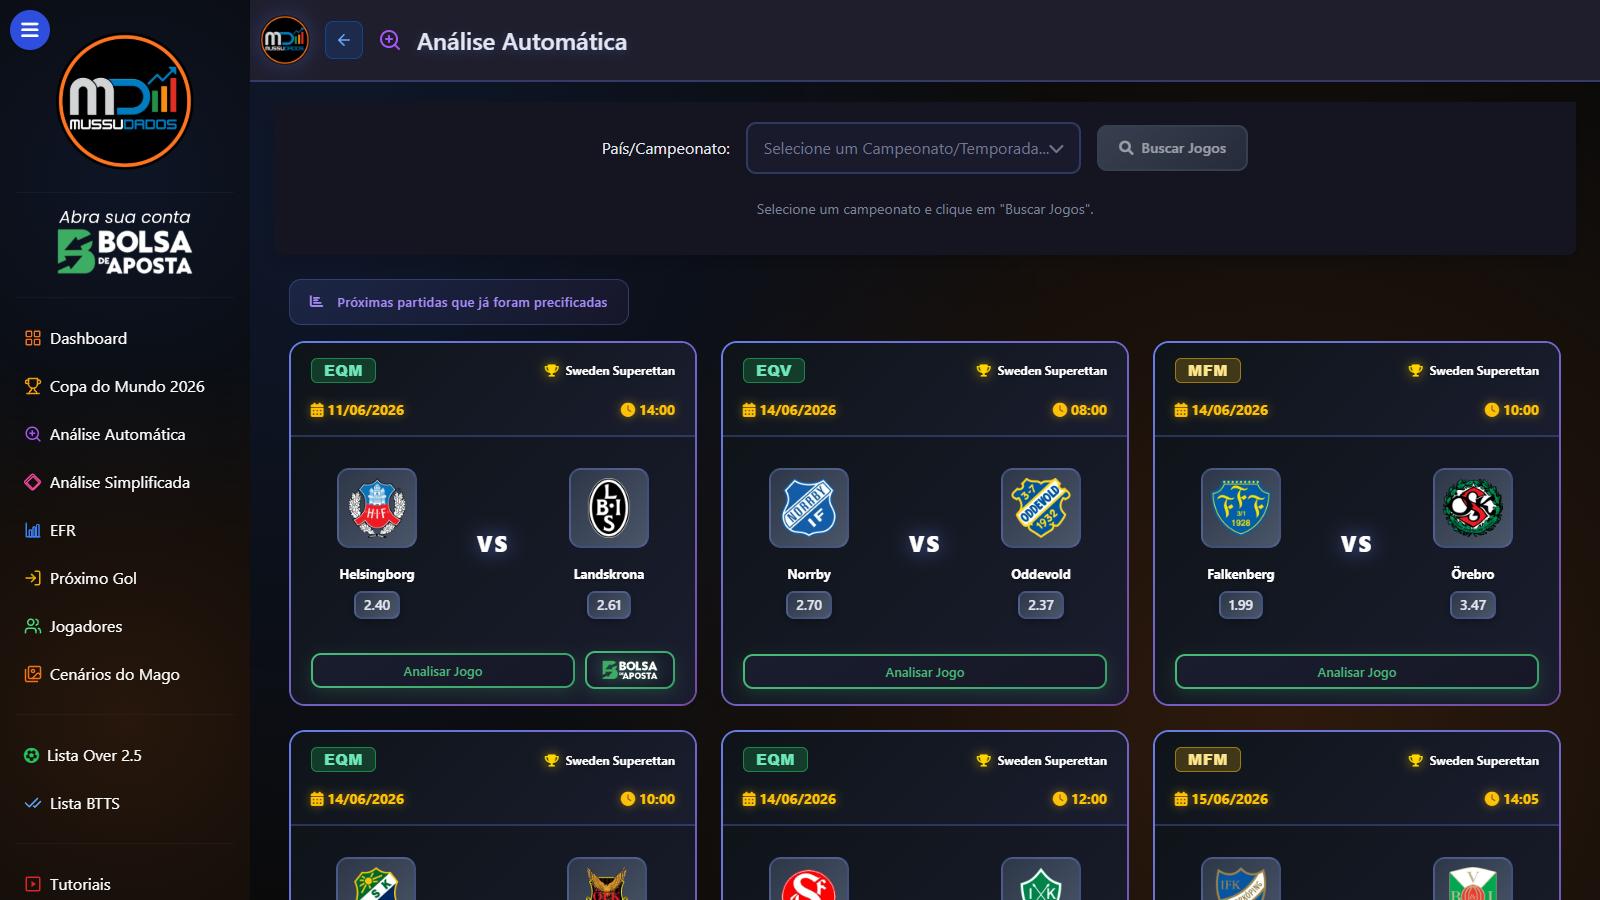The width and height of the screenshot is (1600, 900).
Task: Click Landskrona odds 2.61
Action: [609, 605]
